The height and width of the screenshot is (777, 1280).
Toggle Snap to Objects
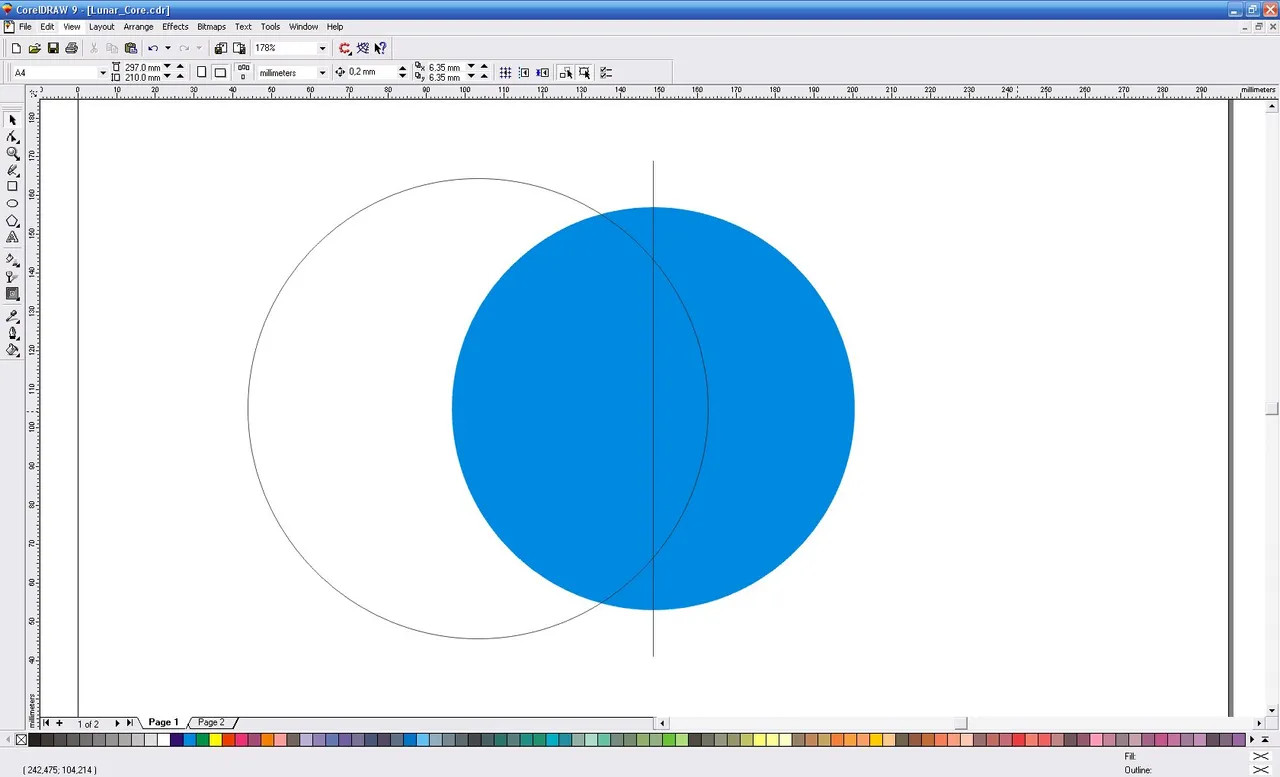coord(543,73)
